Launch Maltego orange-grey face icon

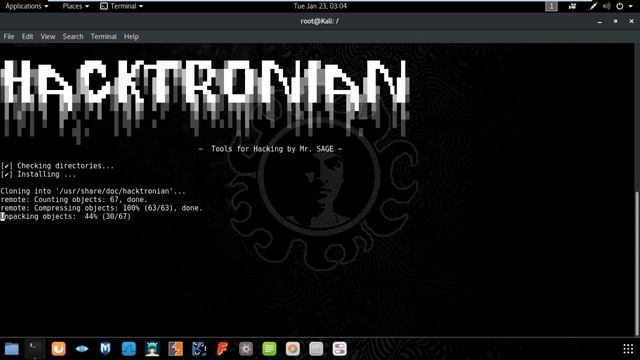[176, 349]
